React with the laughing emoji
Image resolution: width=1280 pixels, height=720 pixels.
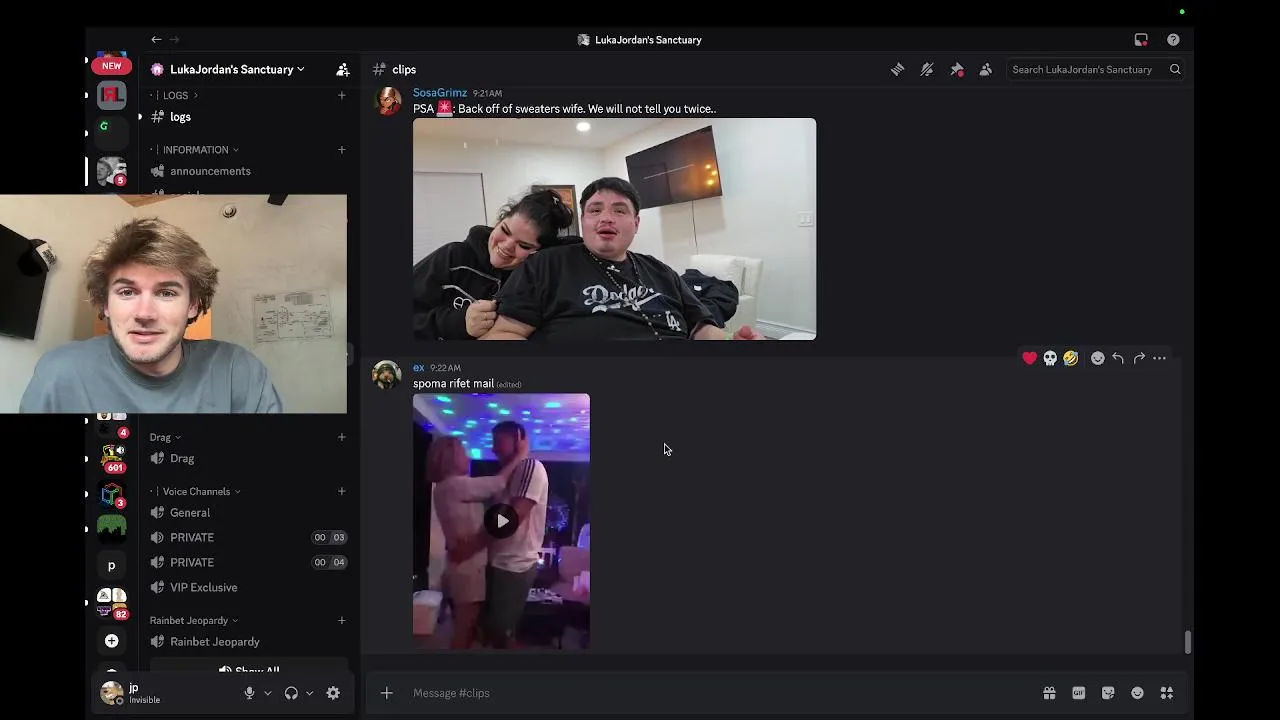pos(1071,358)
